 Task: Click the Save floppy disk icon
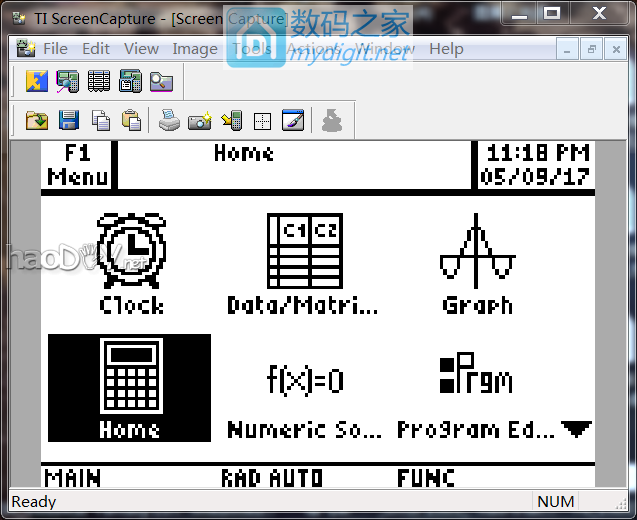pyautogui.click(x=69, y=121)
